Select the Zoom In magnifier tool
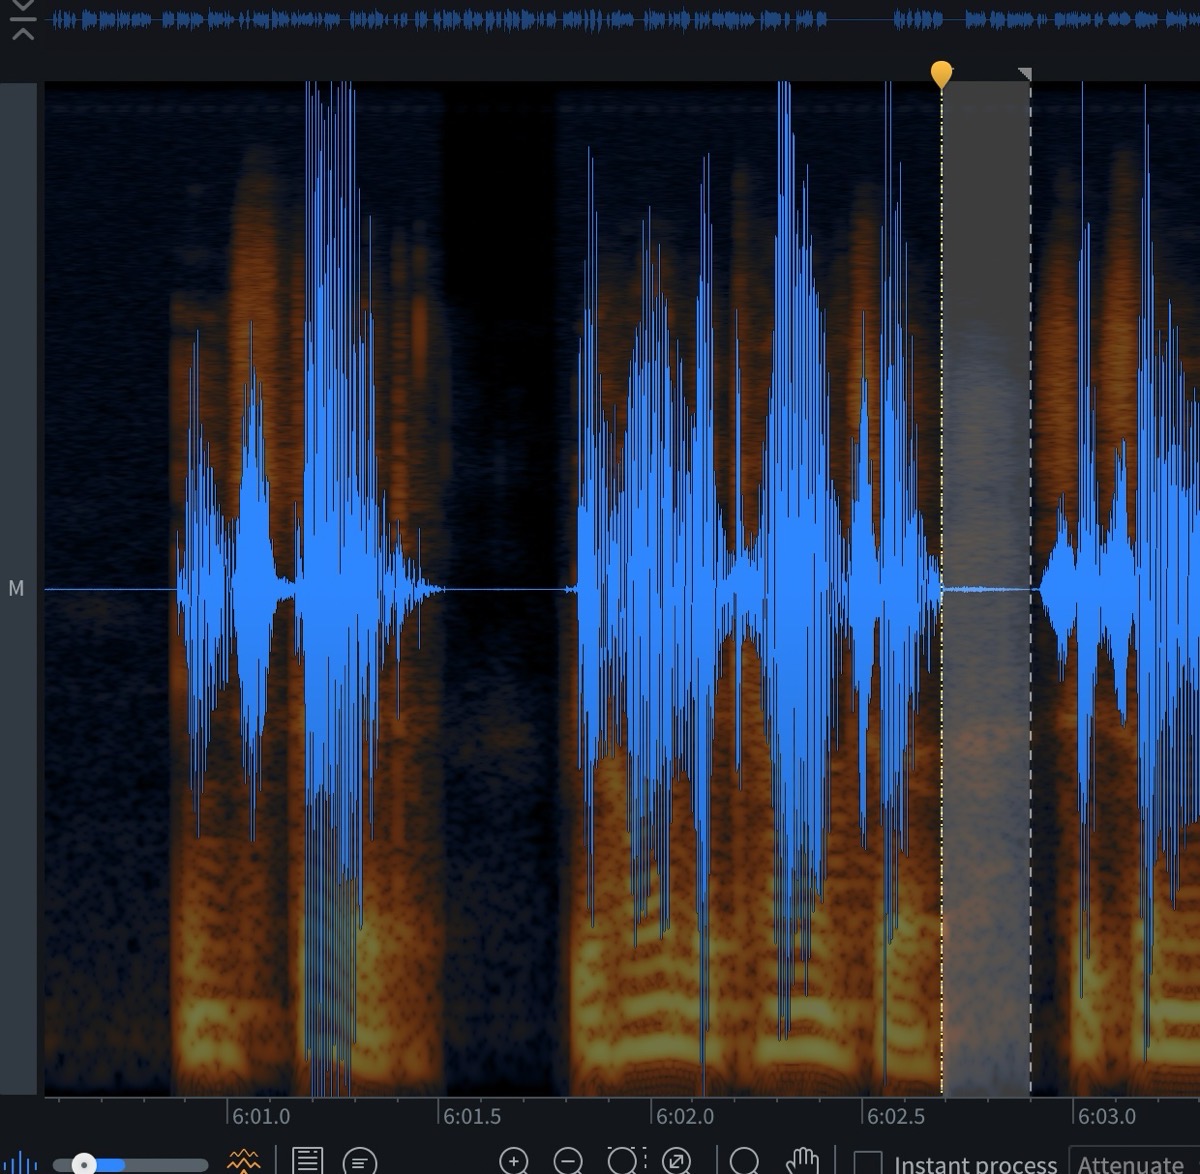The width and height of the screenshot is (1200, 1174). pos(516,1161)
